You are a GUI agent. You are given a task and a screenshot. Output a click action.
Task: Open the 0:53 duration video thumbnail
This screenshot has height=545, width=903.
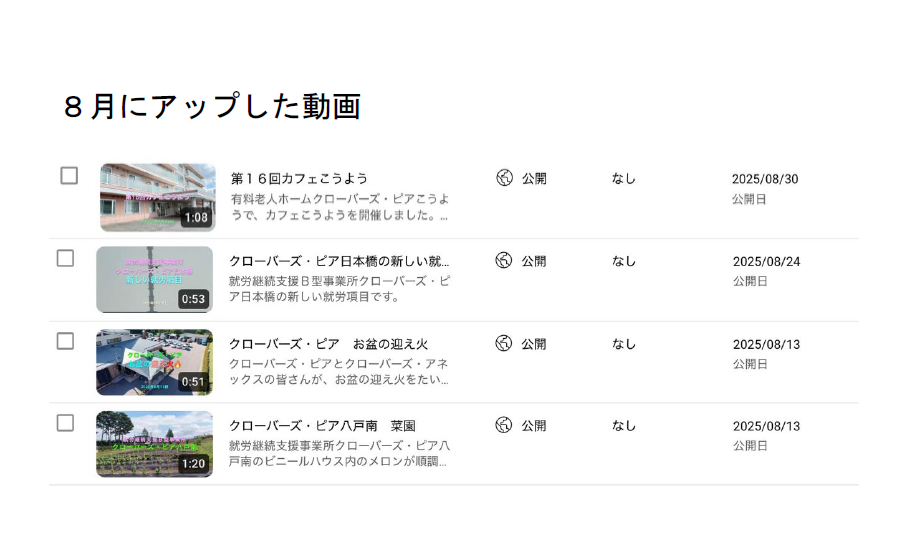154,280
